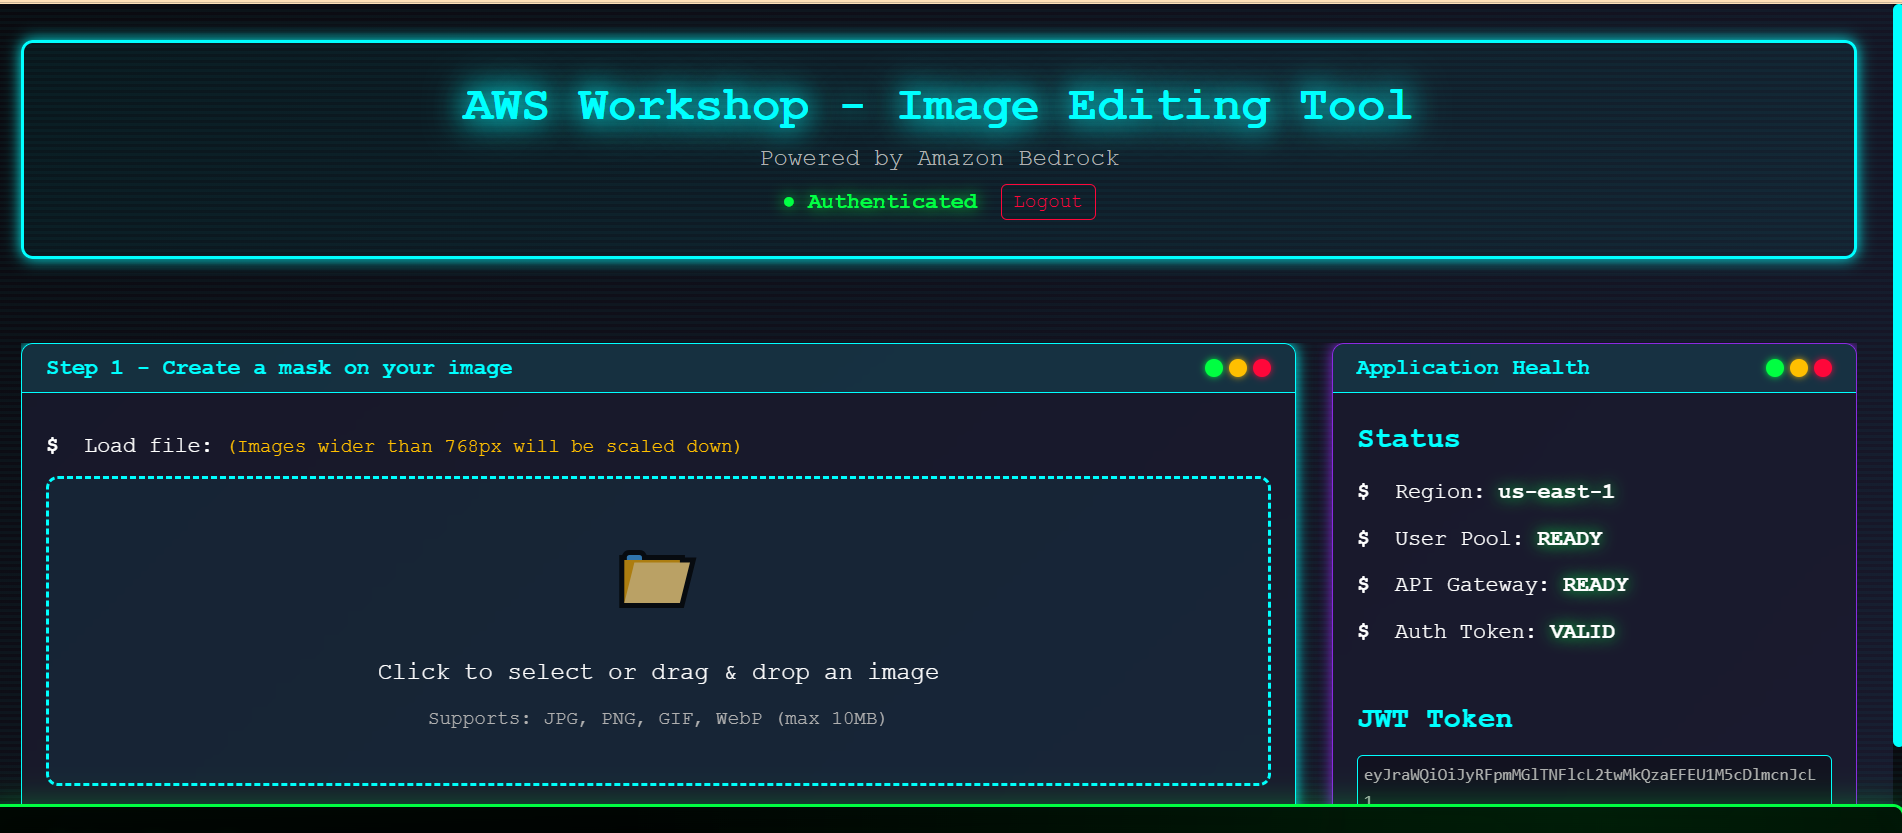
Task: Click the 'VALID' value next to Auth Token
Action: tap(1582, 632)
